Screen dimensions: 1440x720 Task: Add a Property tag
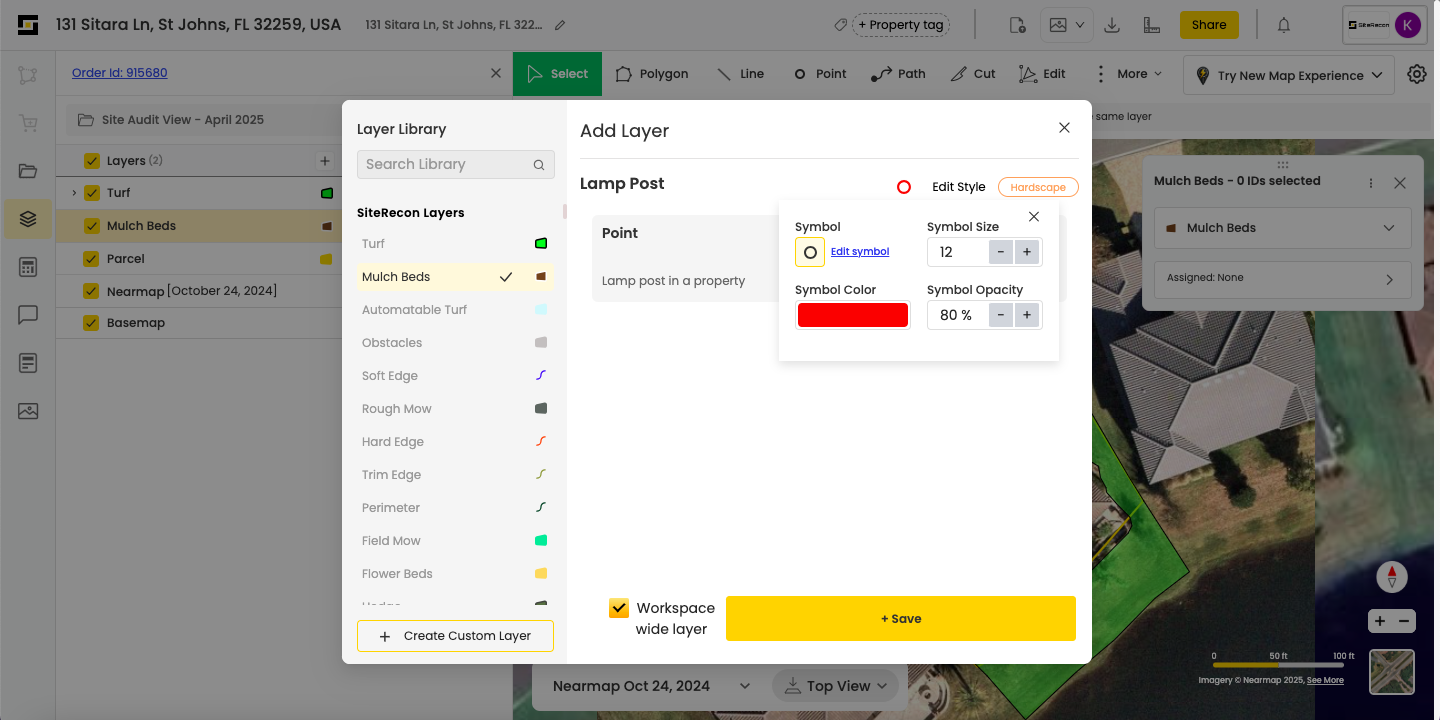tap(901, 25)
